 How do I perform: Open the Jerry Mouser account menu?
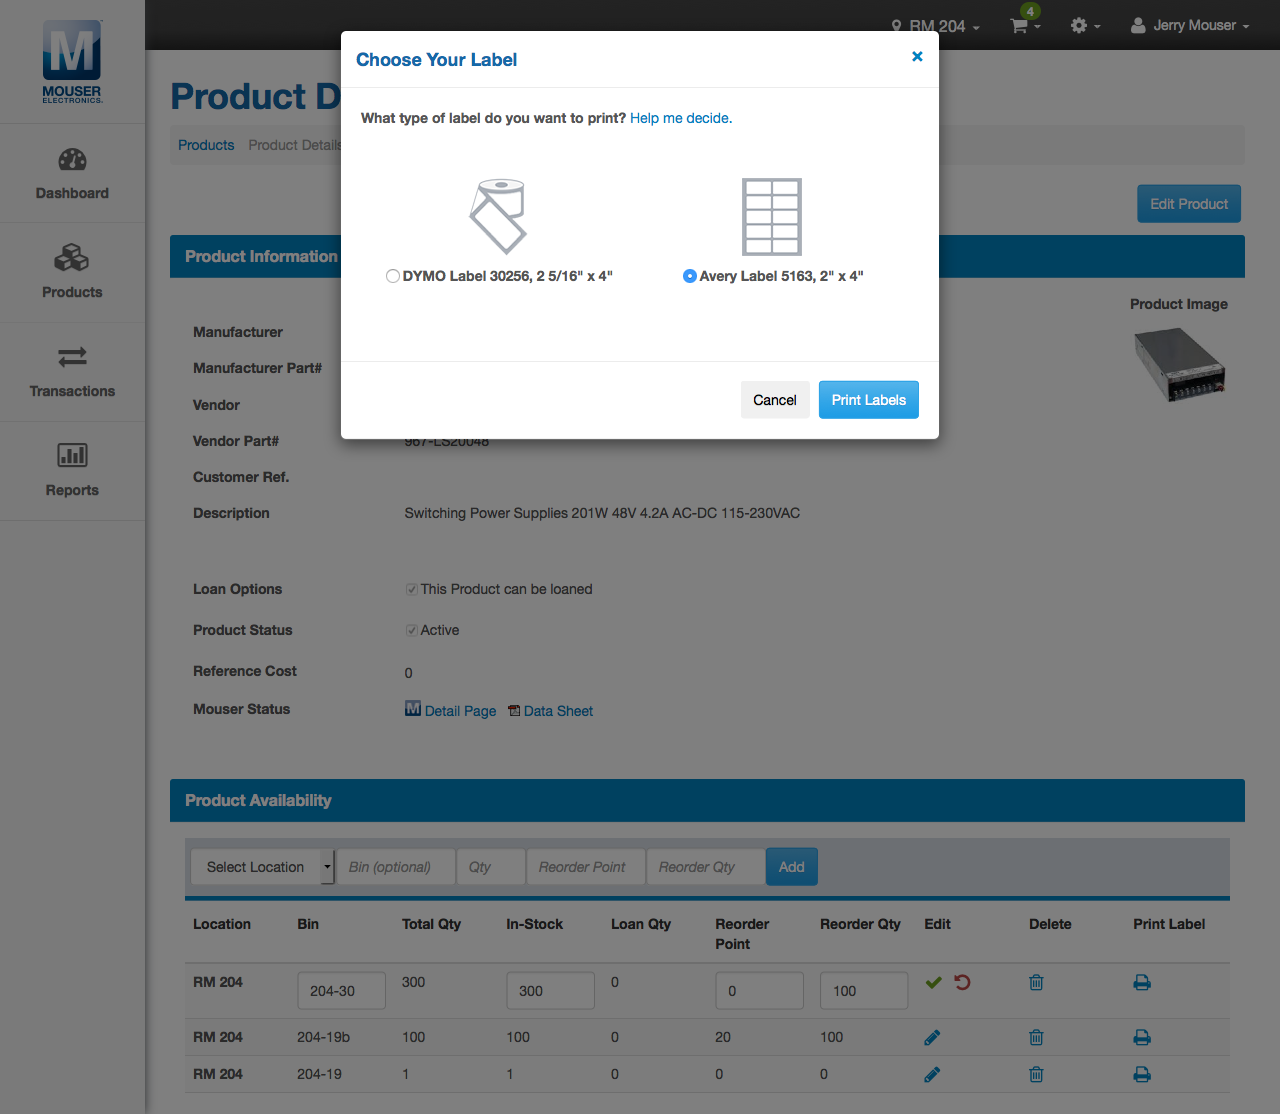tap(1189, 25)
